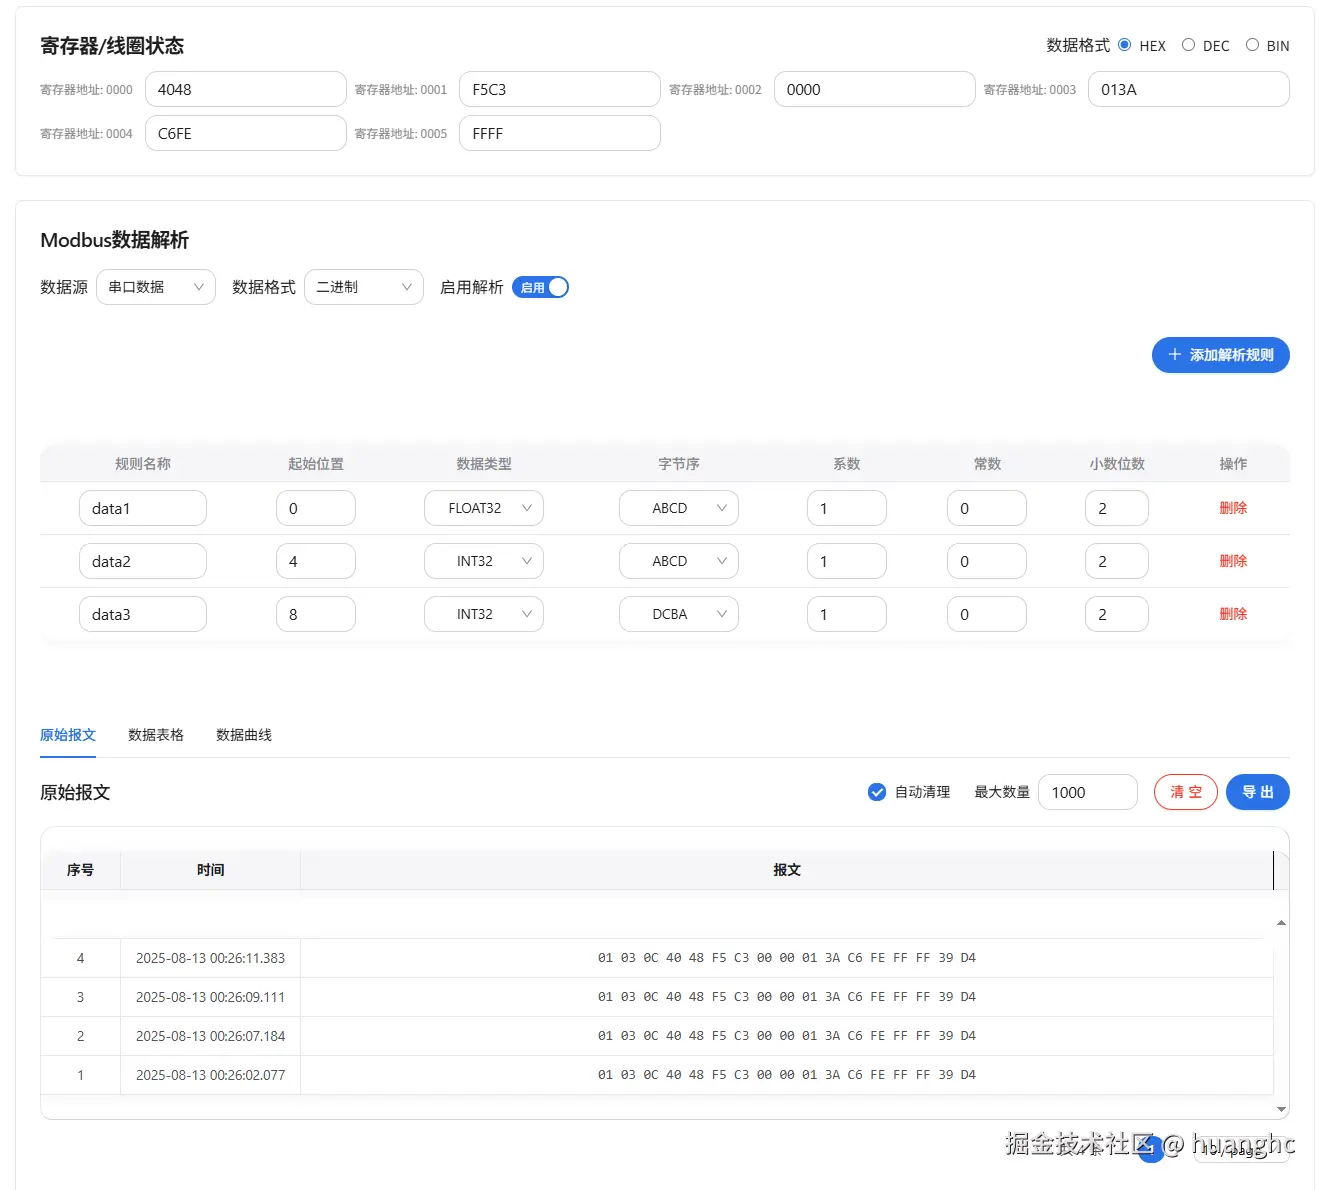Click the message table scroll down arrow
This screenshot has width=1326, height=1190.
tap(1281, 1109)
